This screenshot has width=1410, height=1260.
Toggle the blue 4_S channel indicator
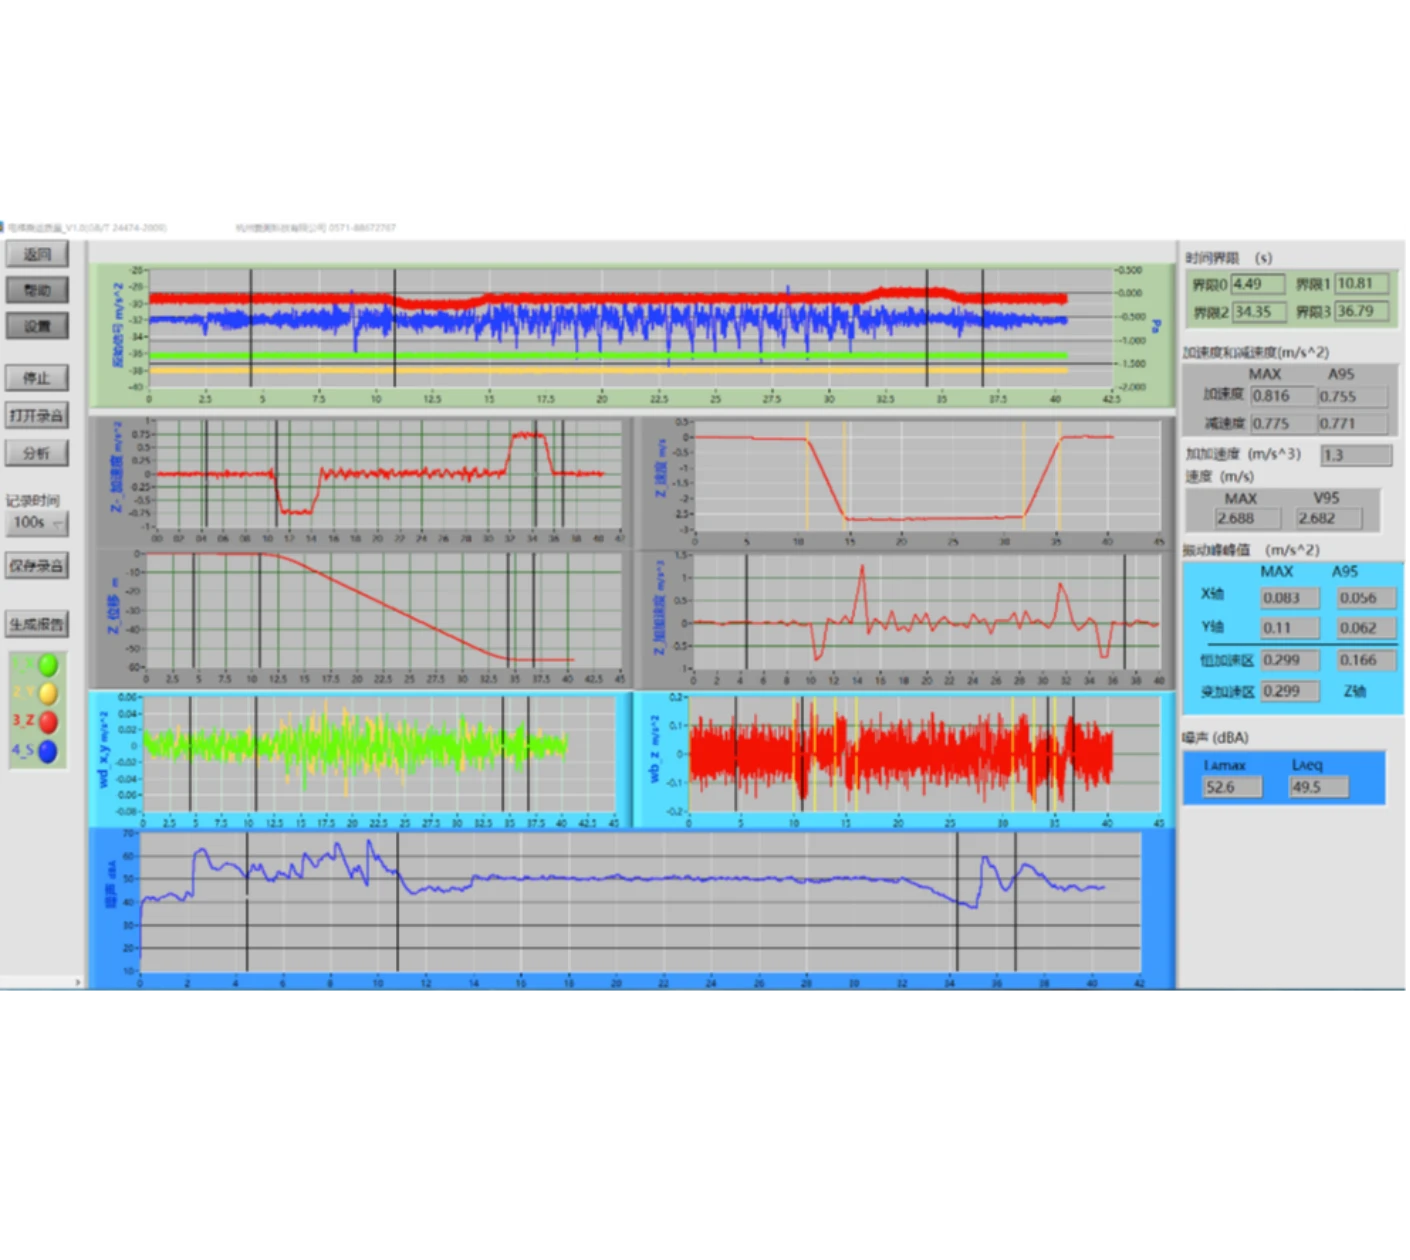point(47,750)
